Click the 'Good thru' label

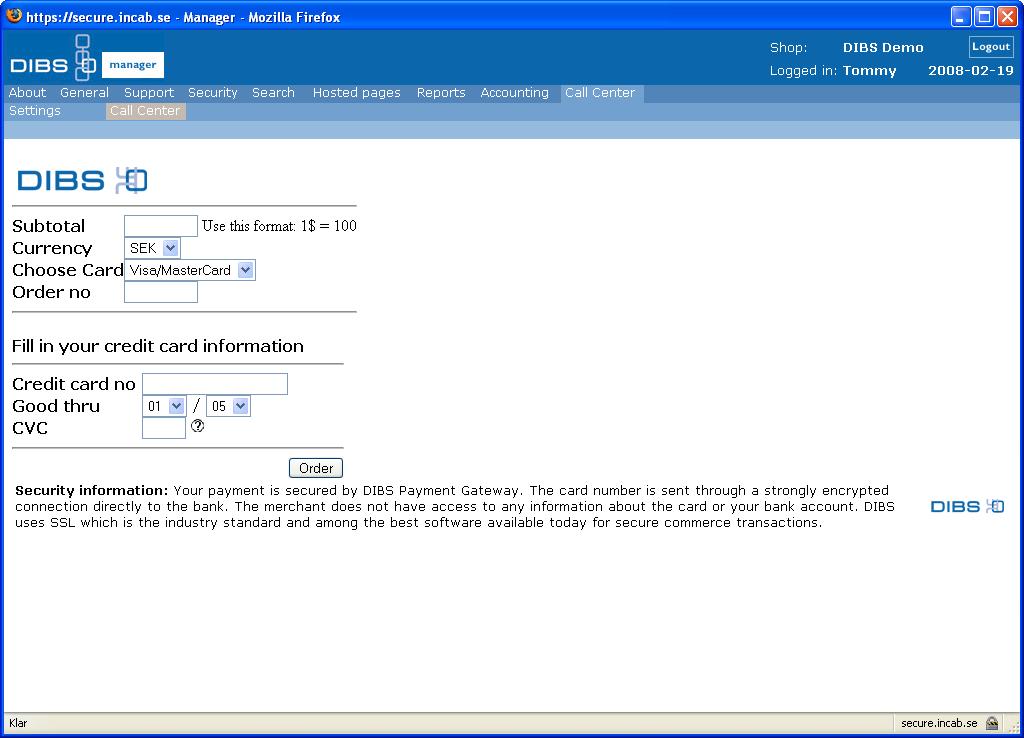(56, 406)
